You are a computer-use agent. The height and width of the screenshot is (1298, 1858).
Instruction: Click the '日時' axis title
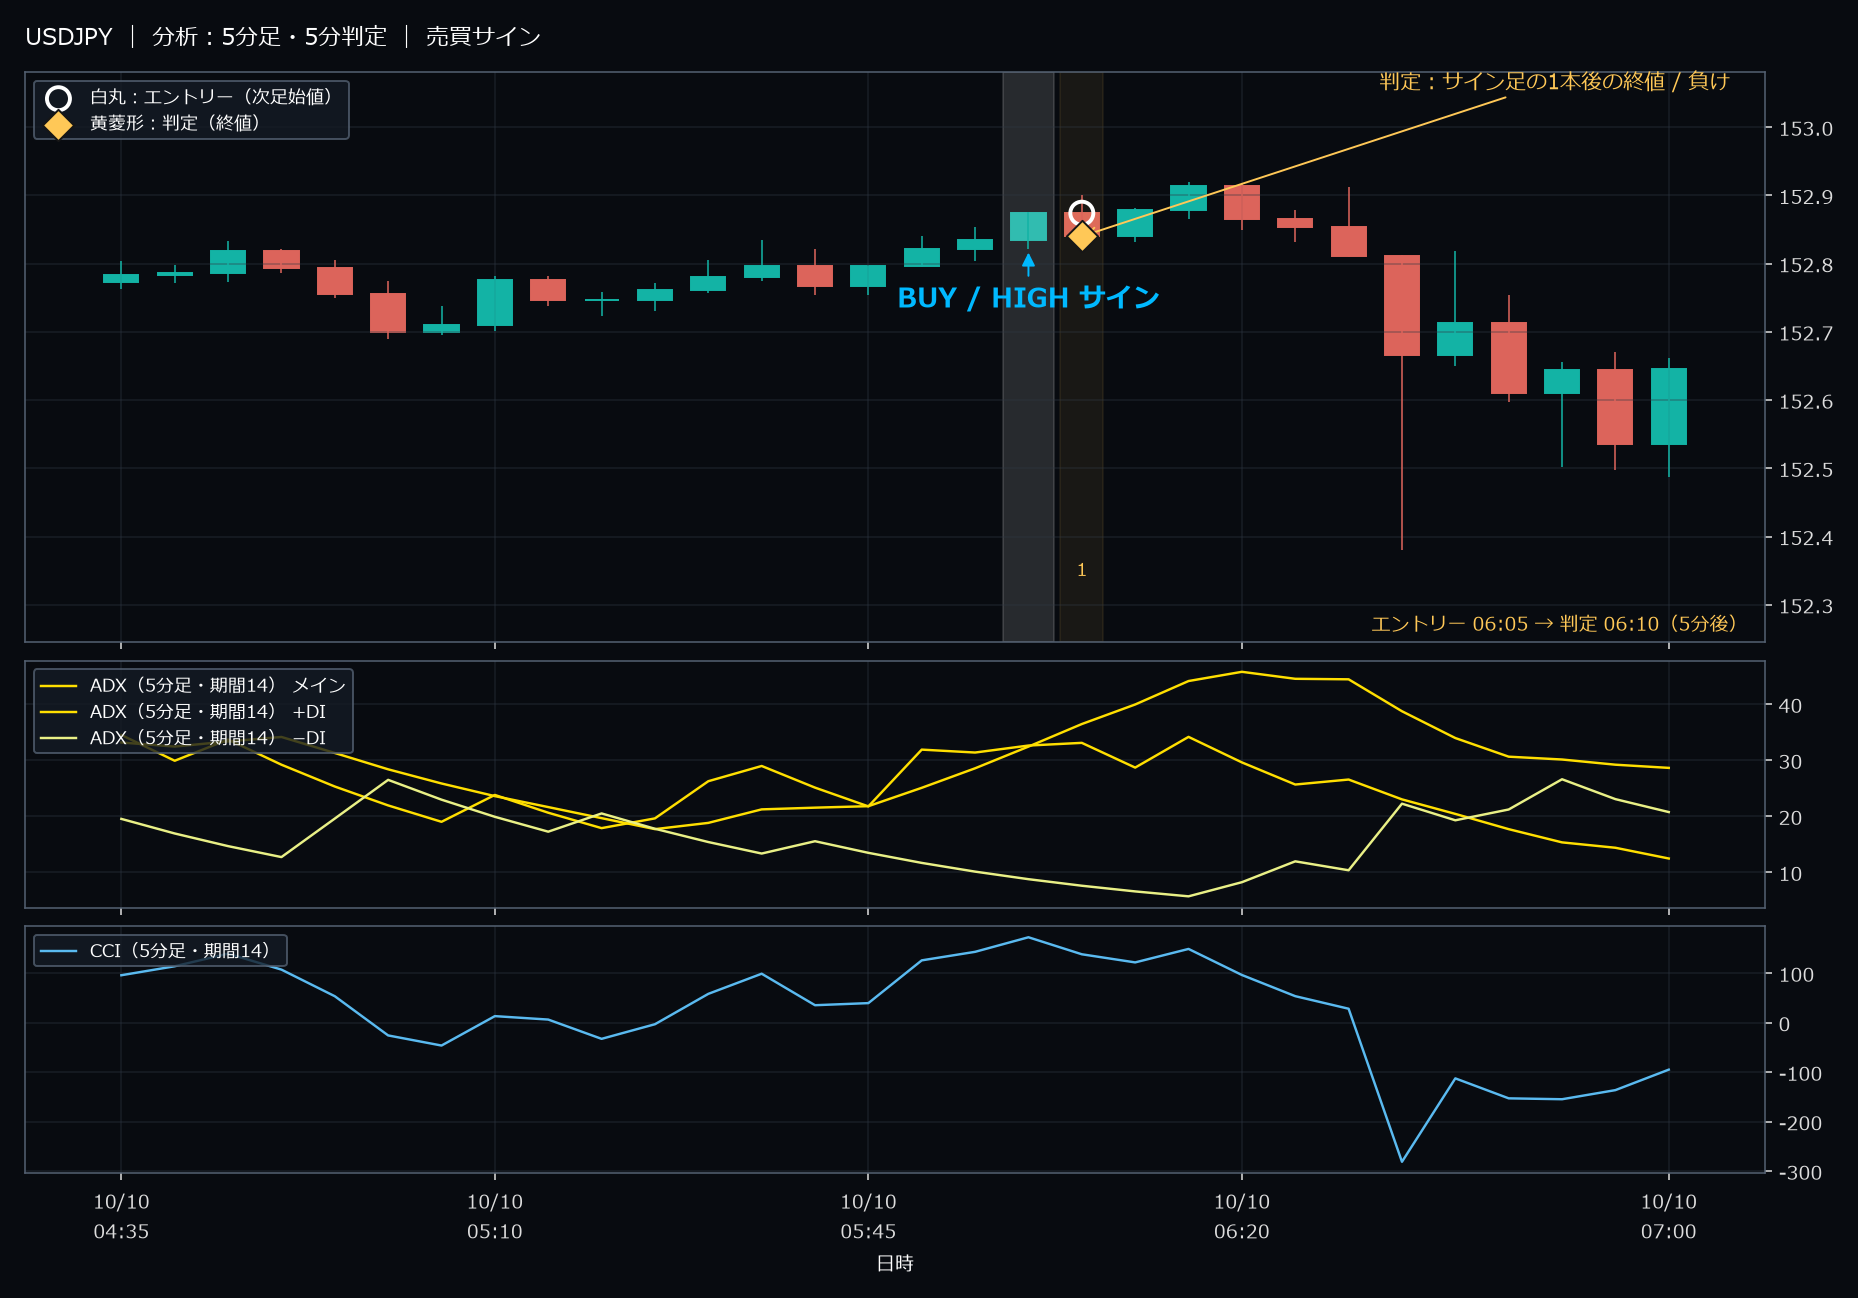point(895,1264)
